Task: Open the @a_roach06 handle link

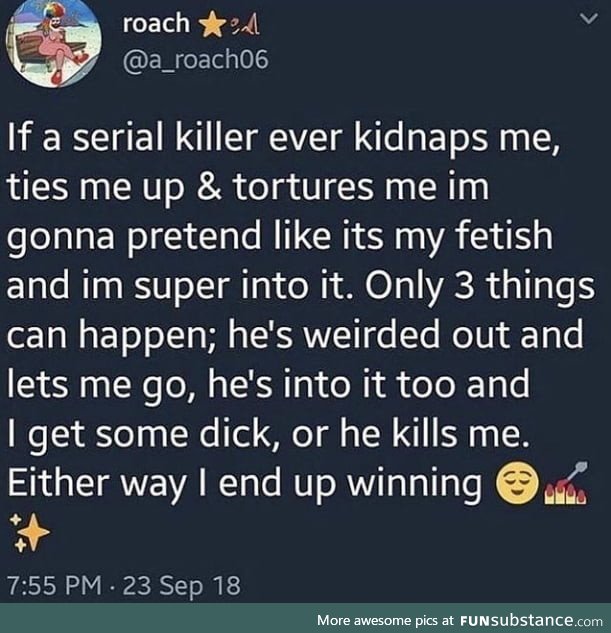Action: (x=195, y=60)
